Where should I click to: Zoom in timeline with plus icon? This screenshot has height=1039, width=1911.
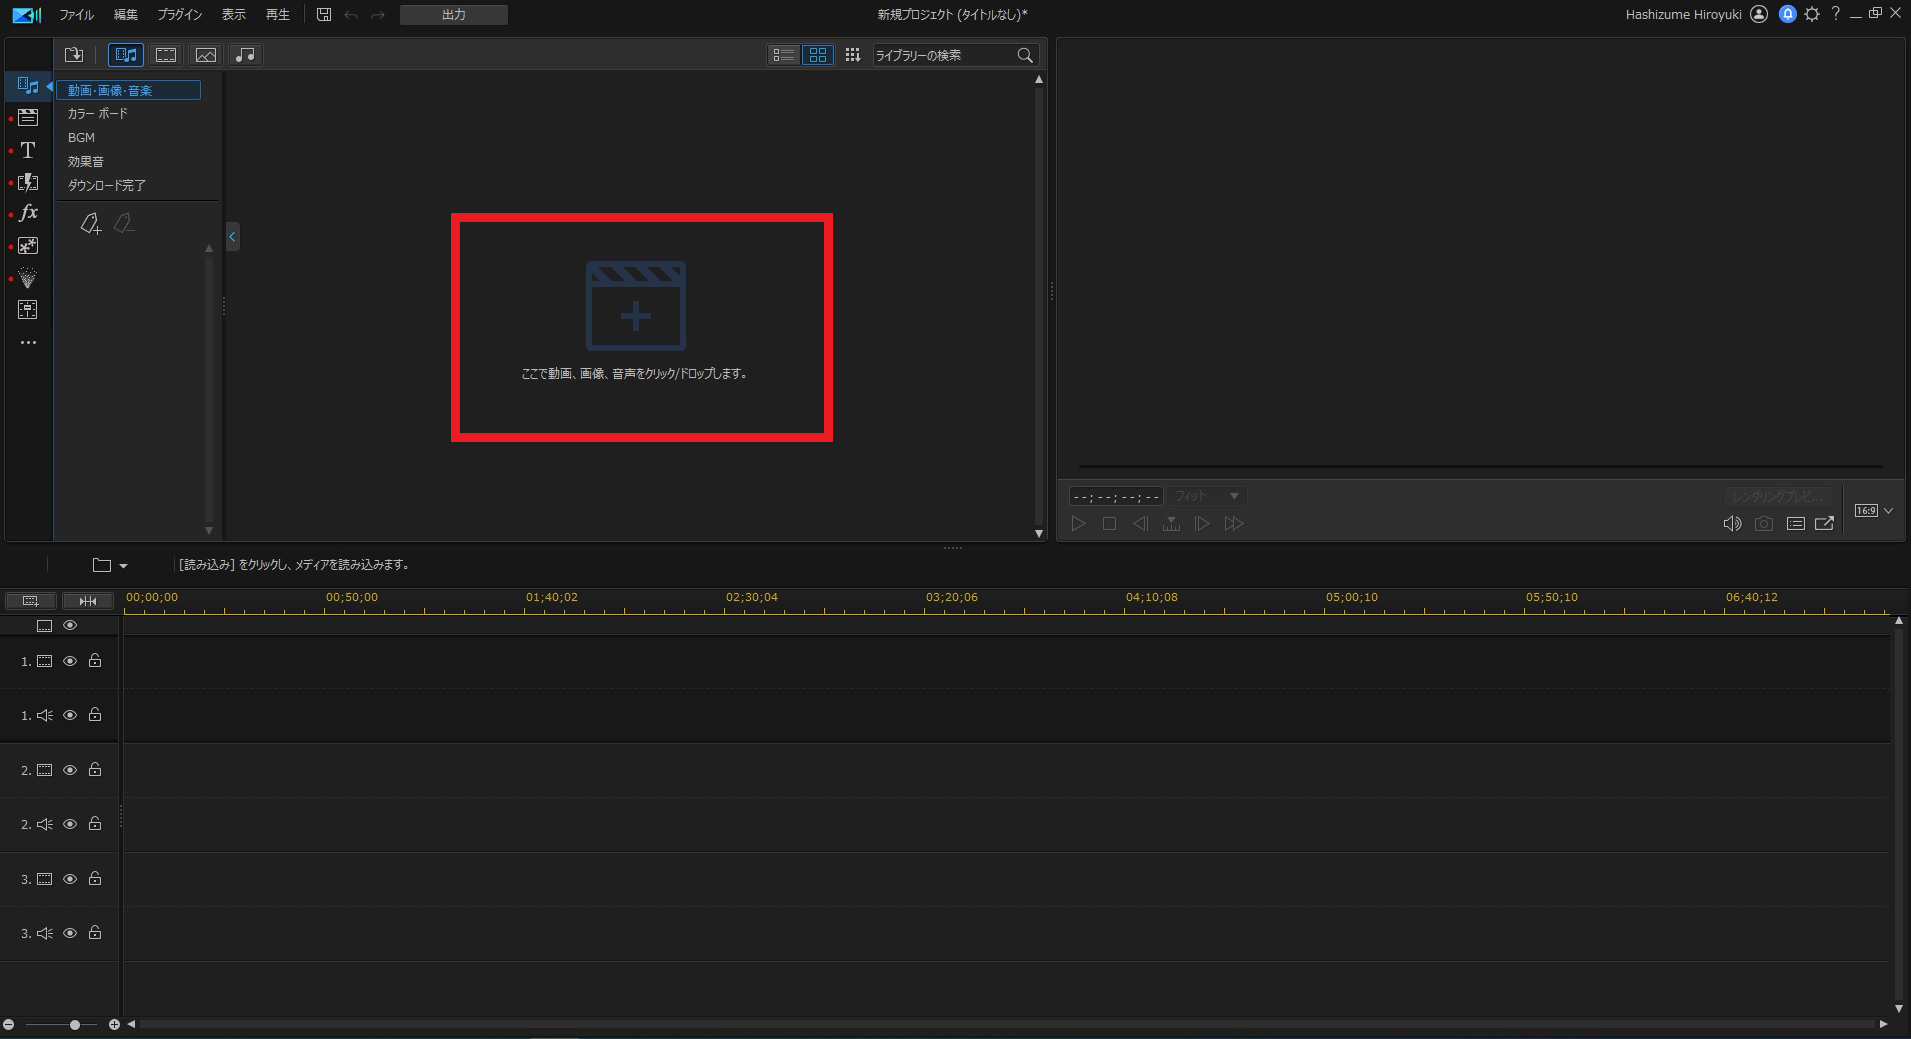114,1025
